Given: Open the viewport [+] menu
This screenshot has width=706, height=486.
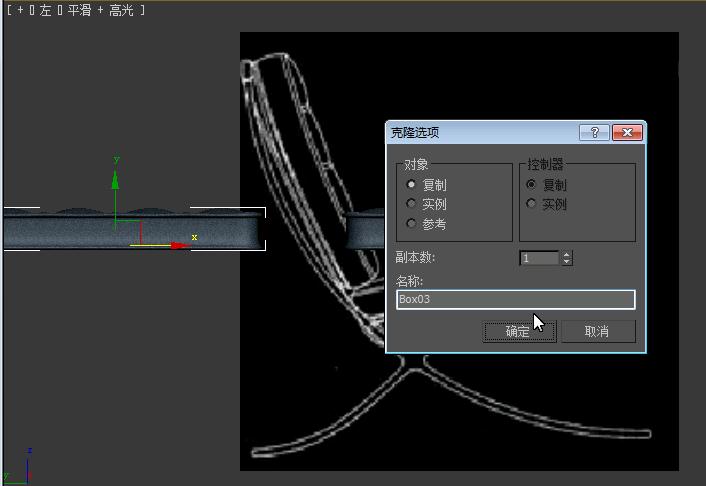Looking at the screenshot, I should point(20,10).
